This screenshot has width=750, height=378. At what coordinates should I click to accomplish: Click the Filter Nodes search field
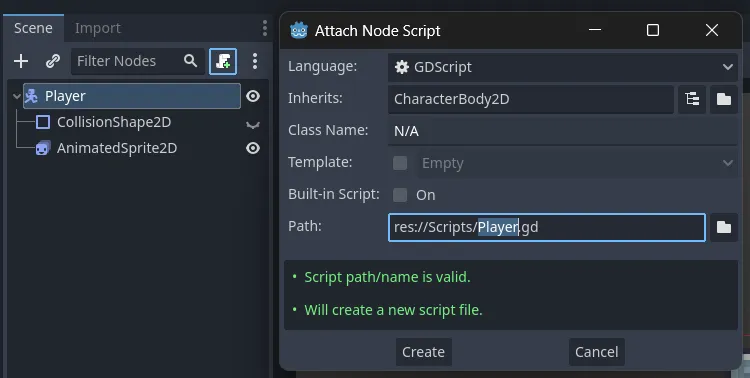[x=138, y=61]
